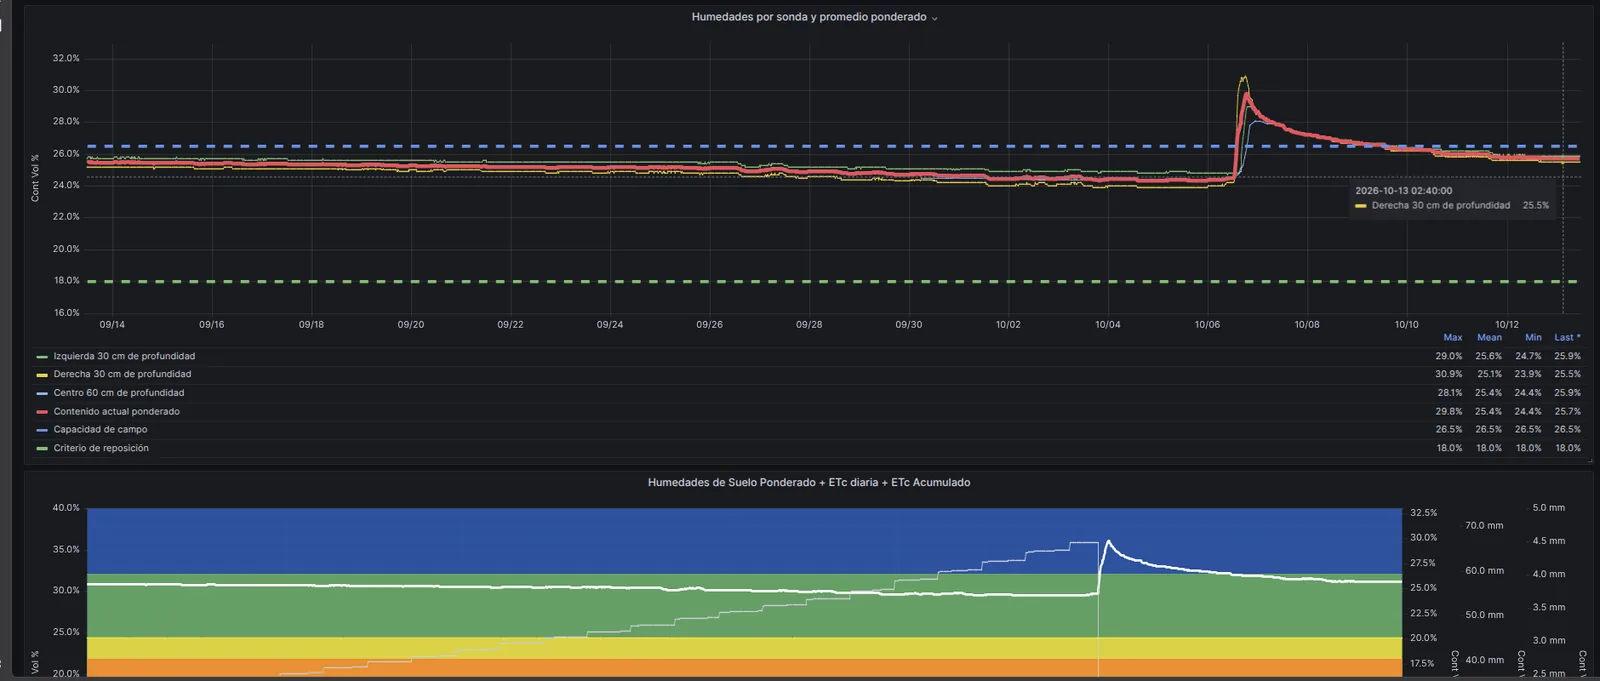The width and height of the screenshot is (1600, 681).
Task: Click the Max value 30.9% for Derecha
Action: coord(1449,374)
